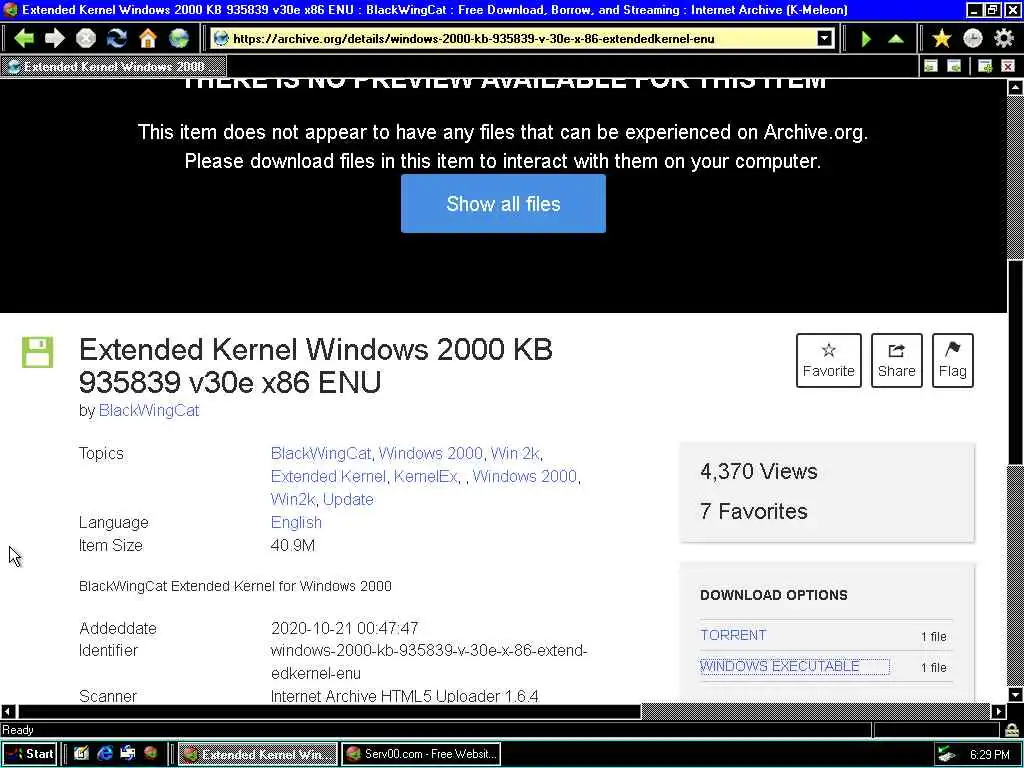The image size is (1024, 768).
Task: Click the Share button
Action: (897, 360)
